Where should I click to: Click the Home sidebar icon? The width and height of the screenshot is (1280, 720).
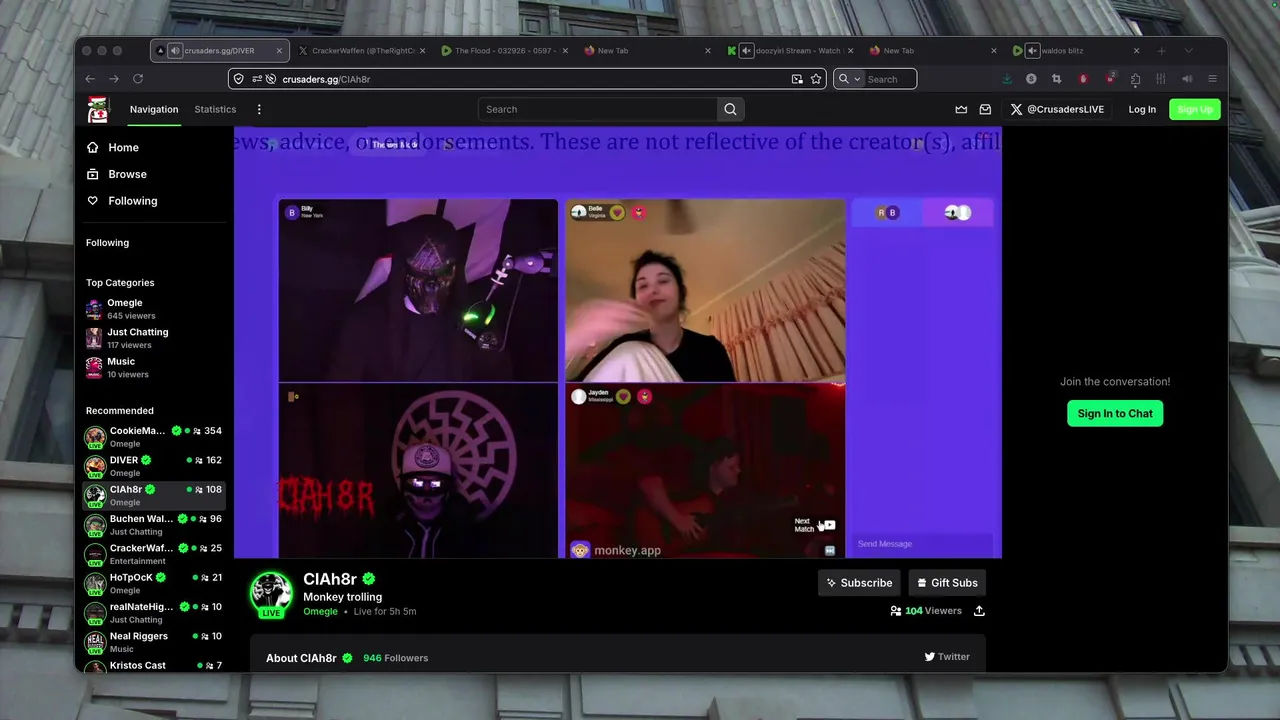point(93,147)
